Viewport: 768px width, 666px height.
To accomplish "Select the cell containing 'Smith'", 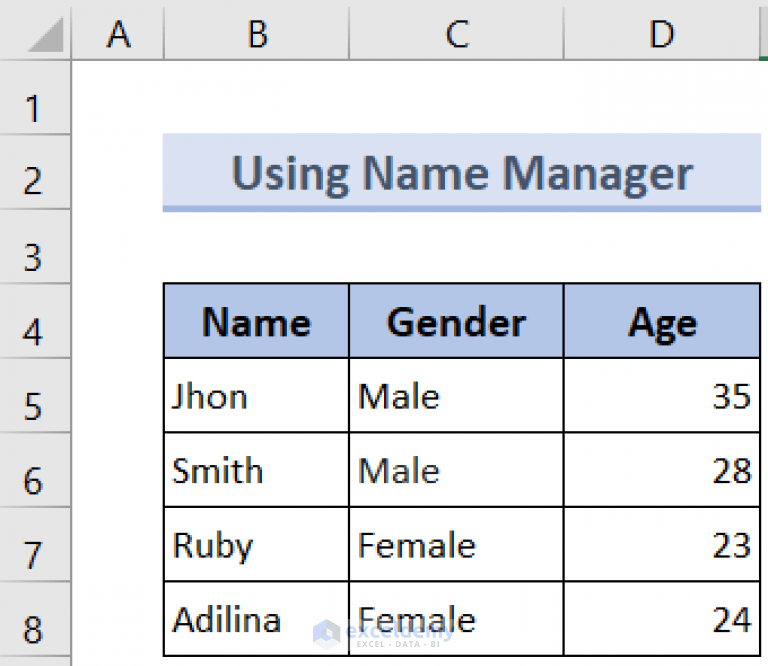I will click(x=257, y=470).
